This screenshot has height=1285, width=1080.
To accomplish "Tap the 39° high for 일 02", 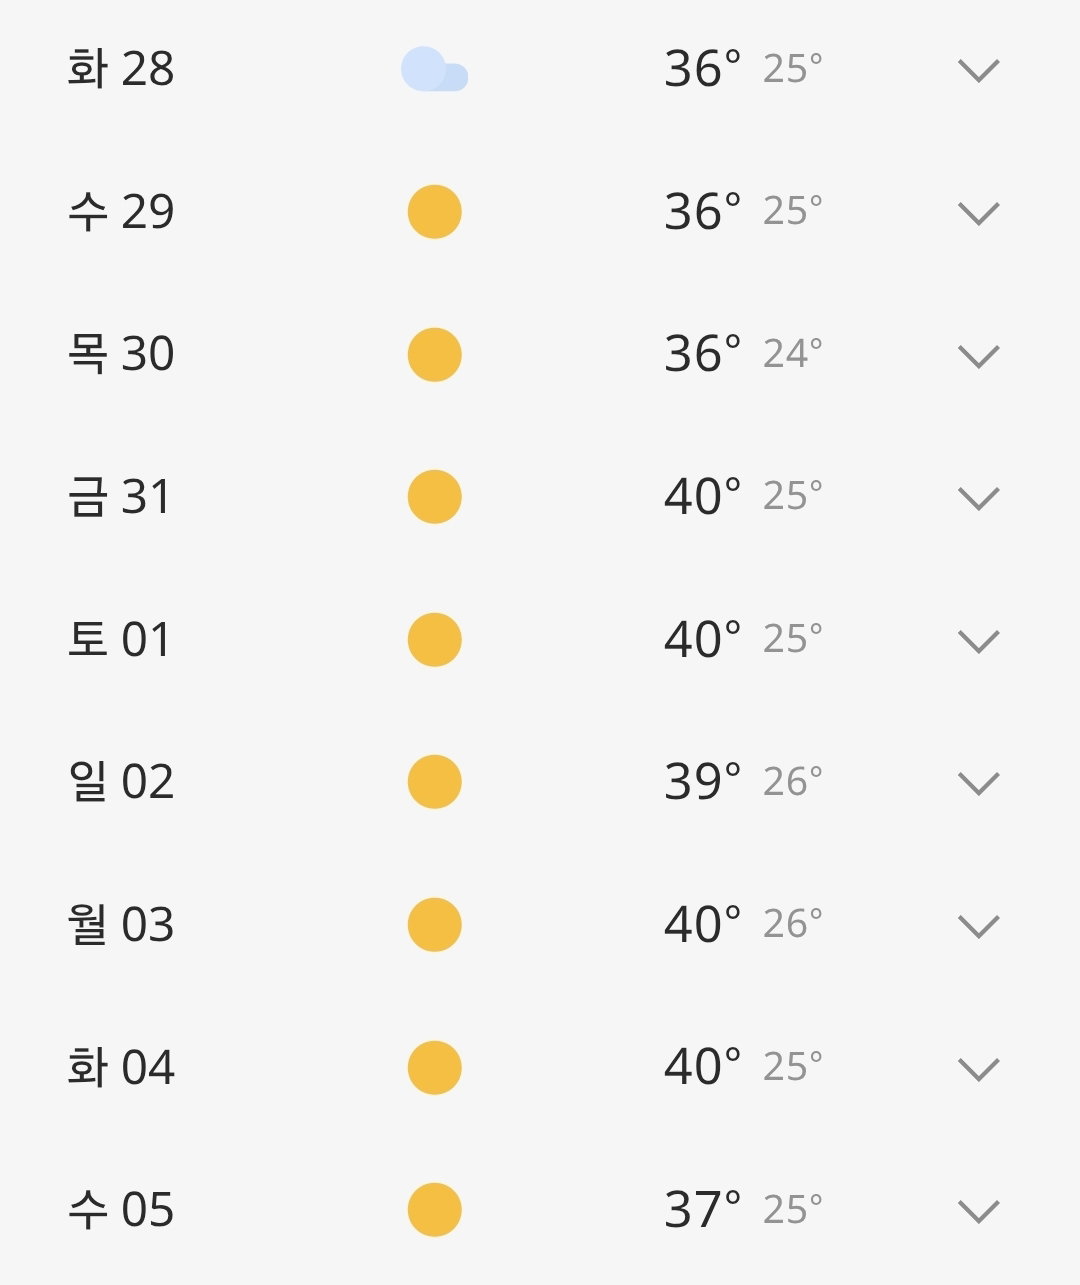I will [703, 782].
